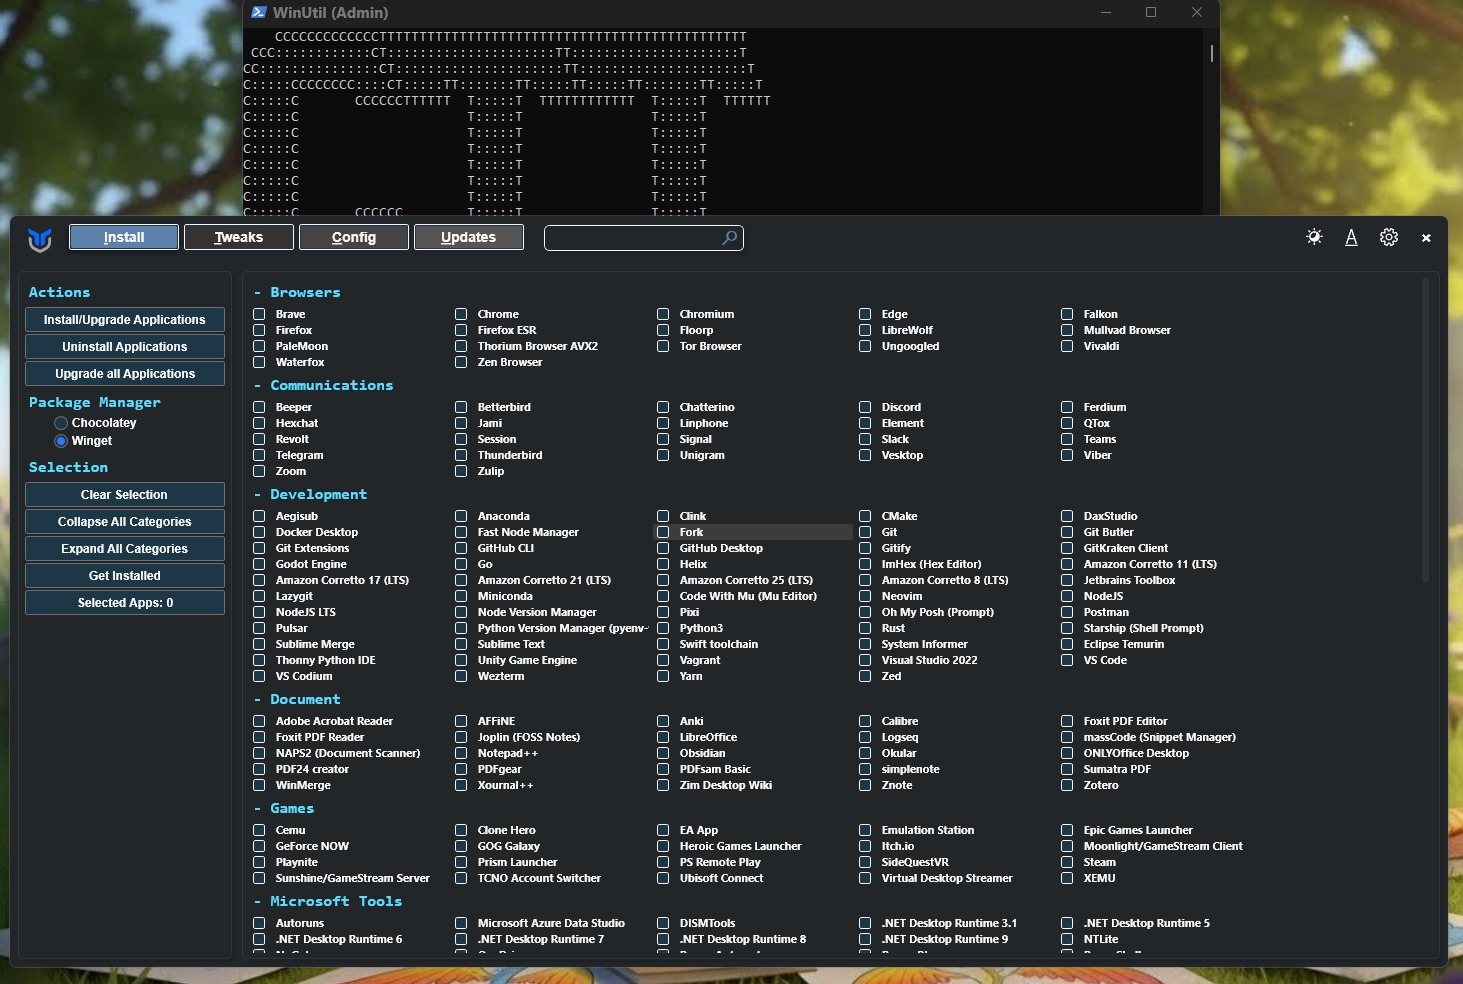Image resolution: width=1463 pixels, height=984 pixels.
Task: Click the Zotero label
Action: coord(1101,785)
